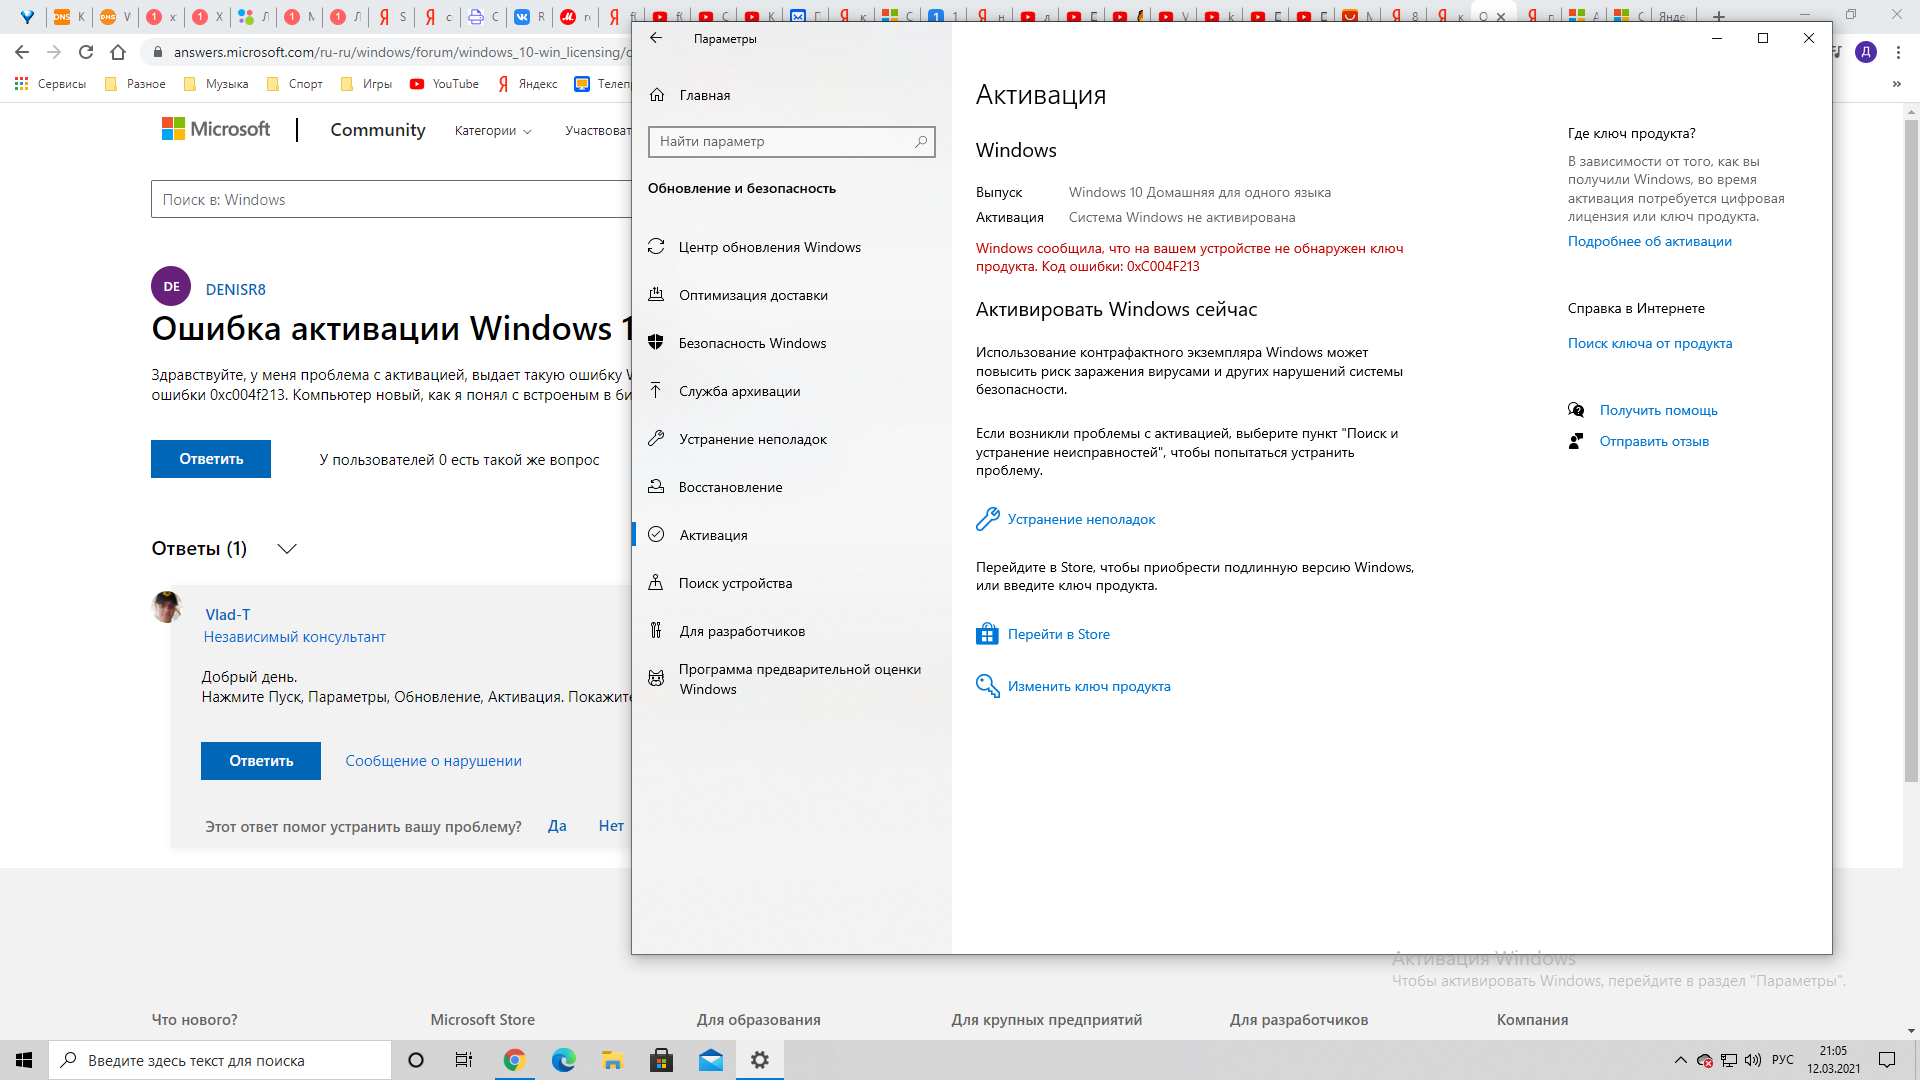Viewport: 1920px width, 1080px height.
Task: Click Поиск в: Windows search field
Action: pyautogui.click(x=392, y=199)
